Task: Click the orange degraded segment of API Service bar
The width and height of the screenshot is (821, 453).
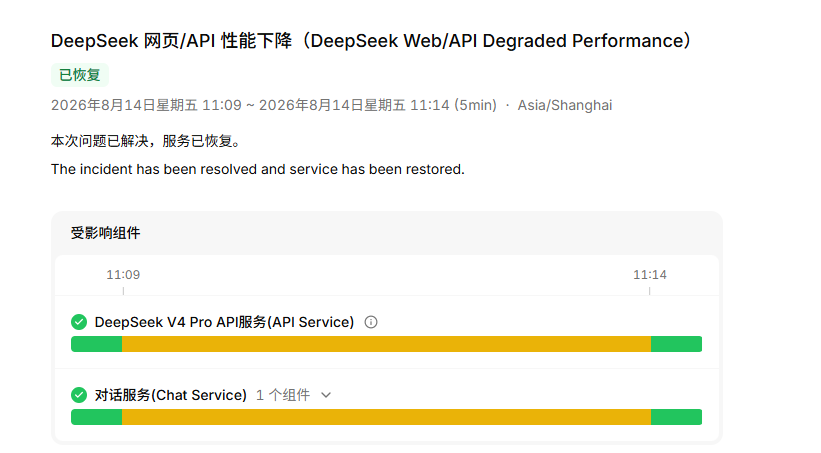Action: coord(386,344)
